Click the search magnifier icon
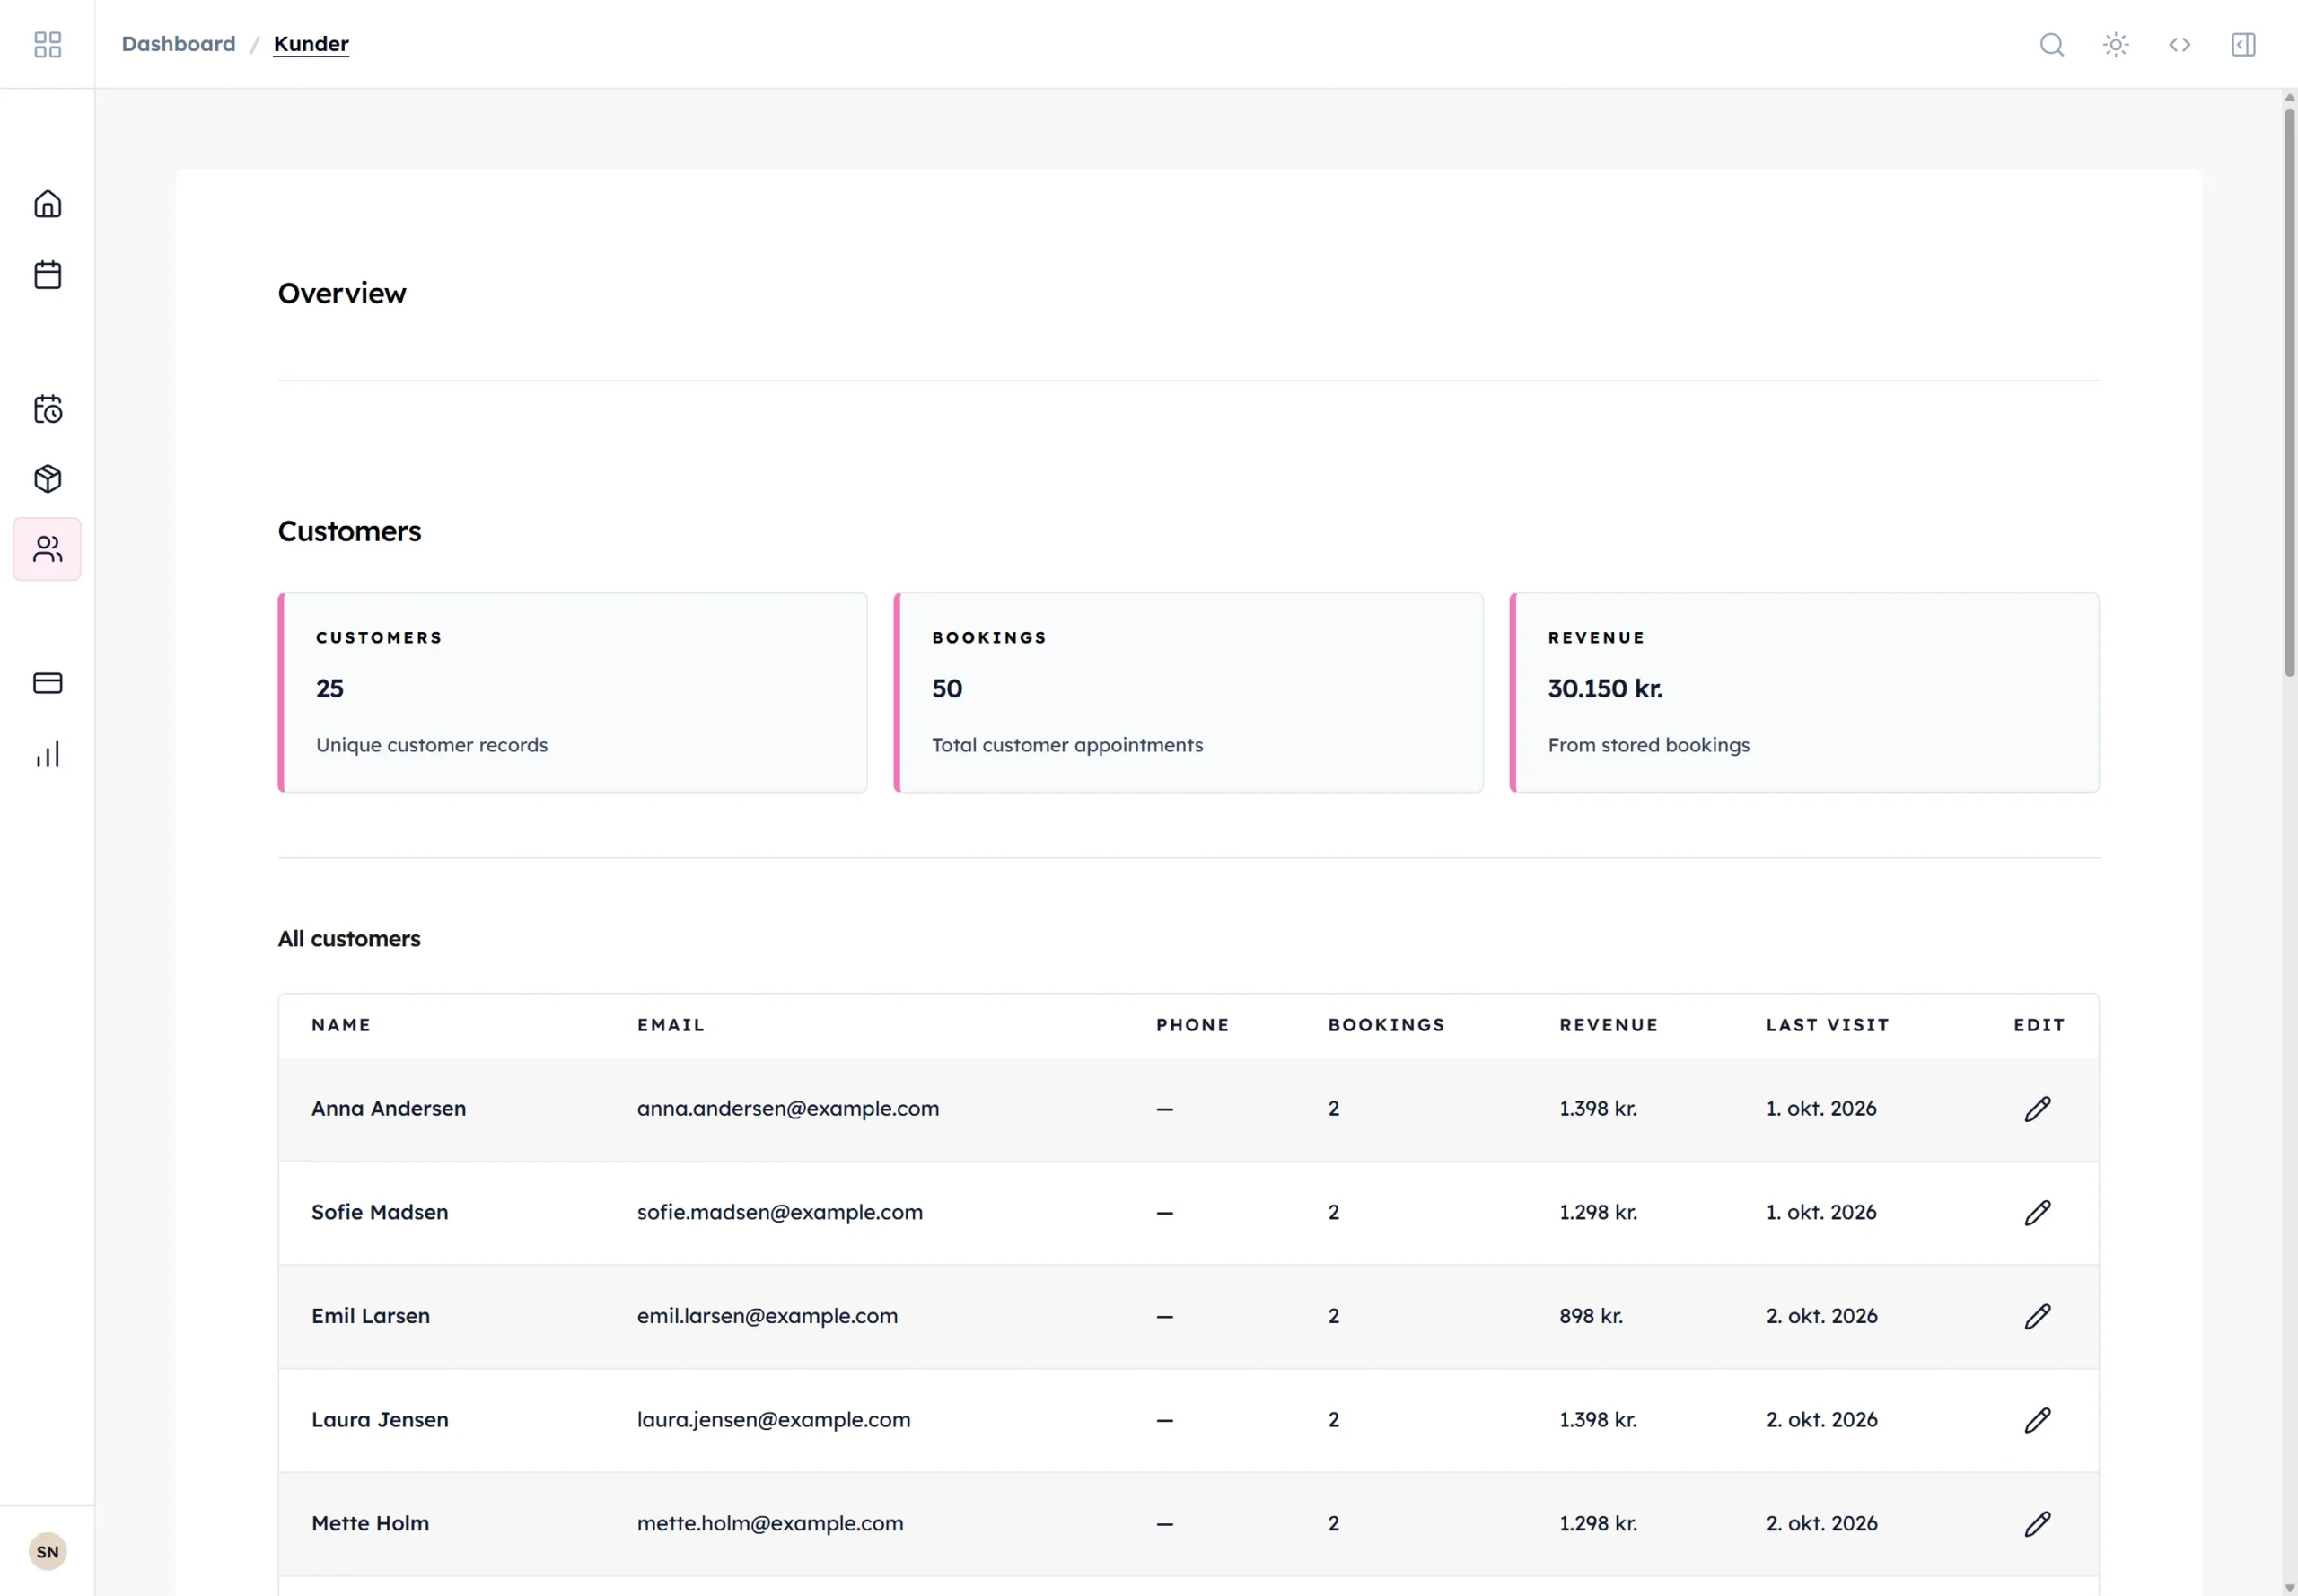 pyautogui.click(x=2052, y=44)
